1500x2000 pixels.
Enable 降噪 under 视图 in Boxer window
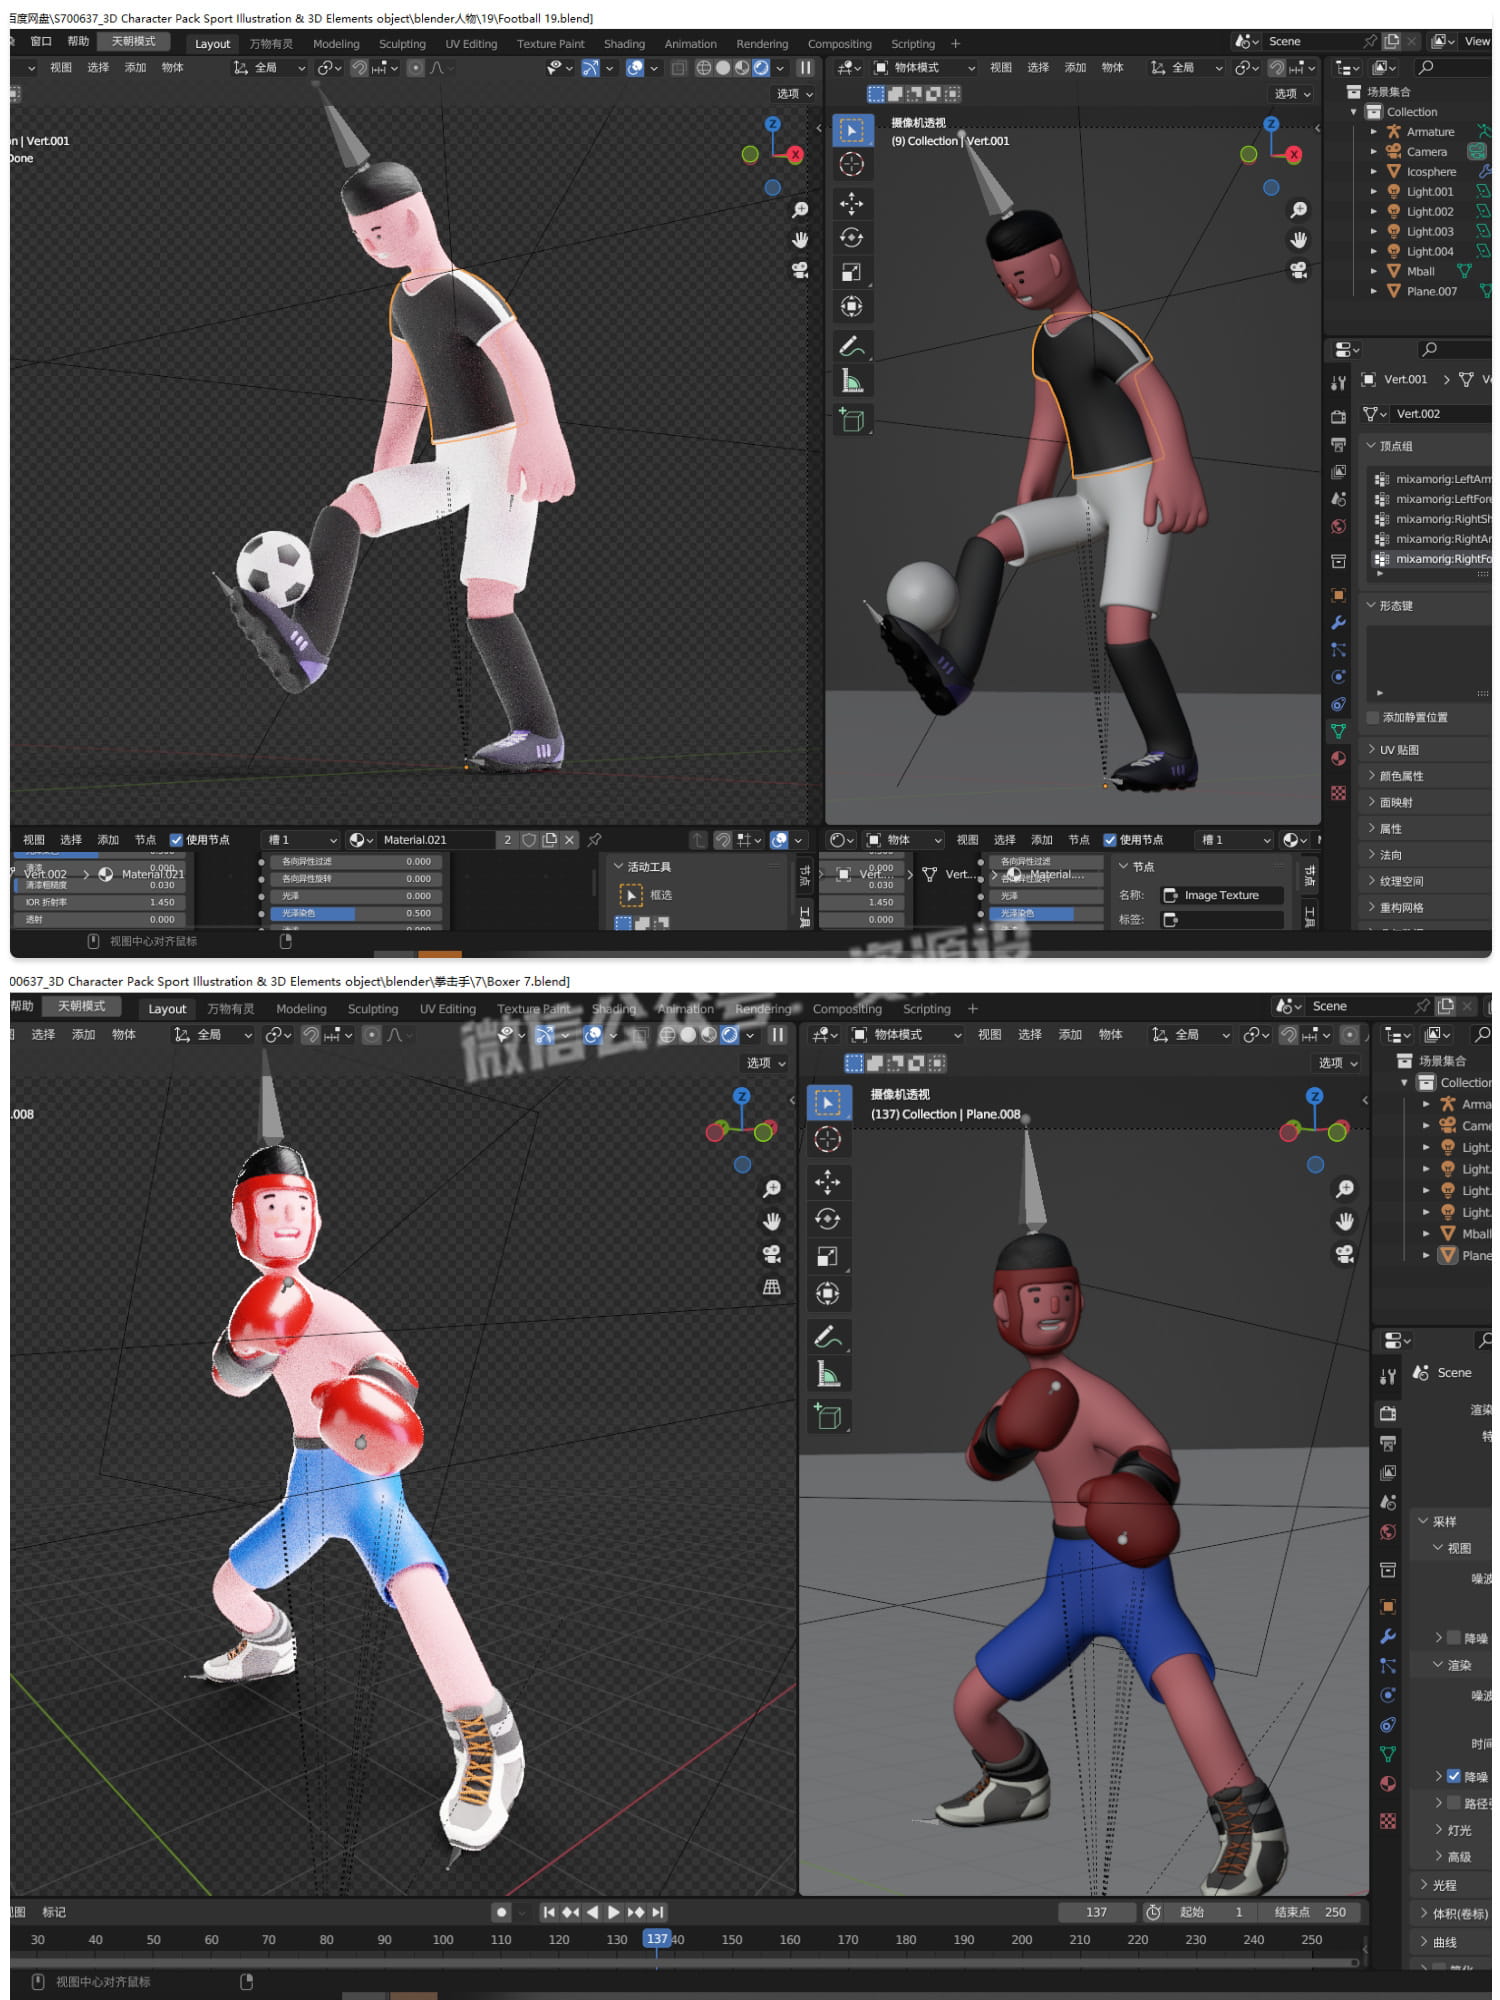tap(1454, 1637)
